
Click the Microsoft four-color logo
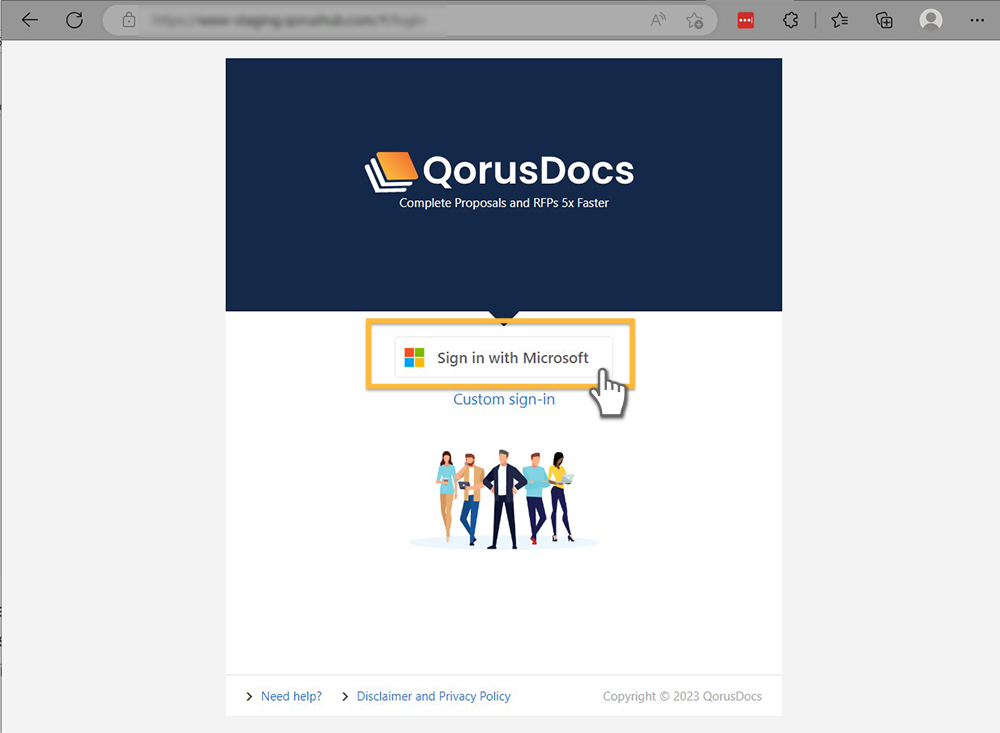click(415, 357)
